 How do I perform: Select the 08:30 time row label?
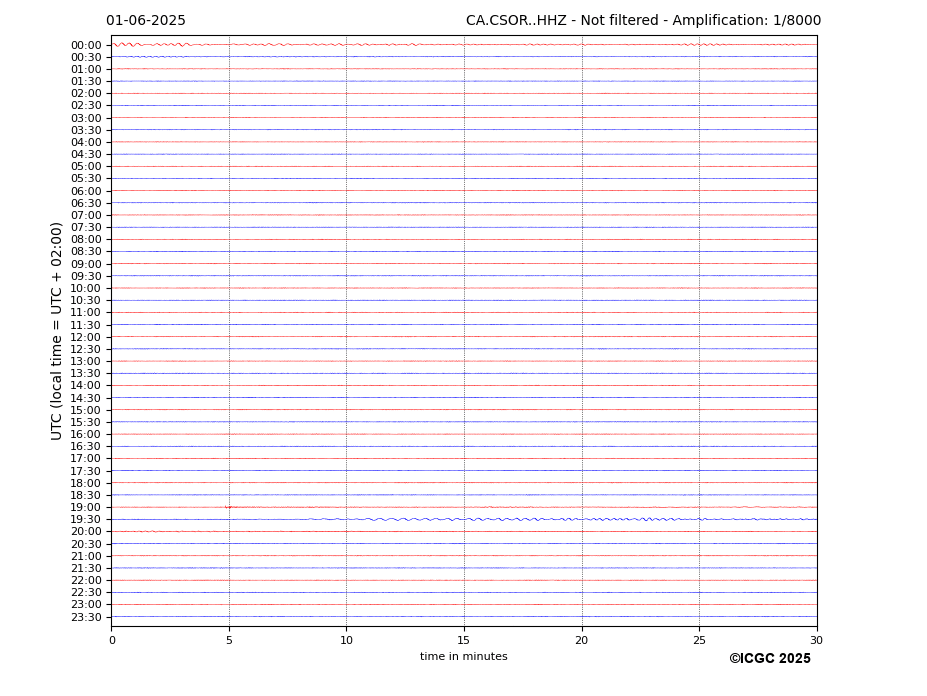[86, 252]
